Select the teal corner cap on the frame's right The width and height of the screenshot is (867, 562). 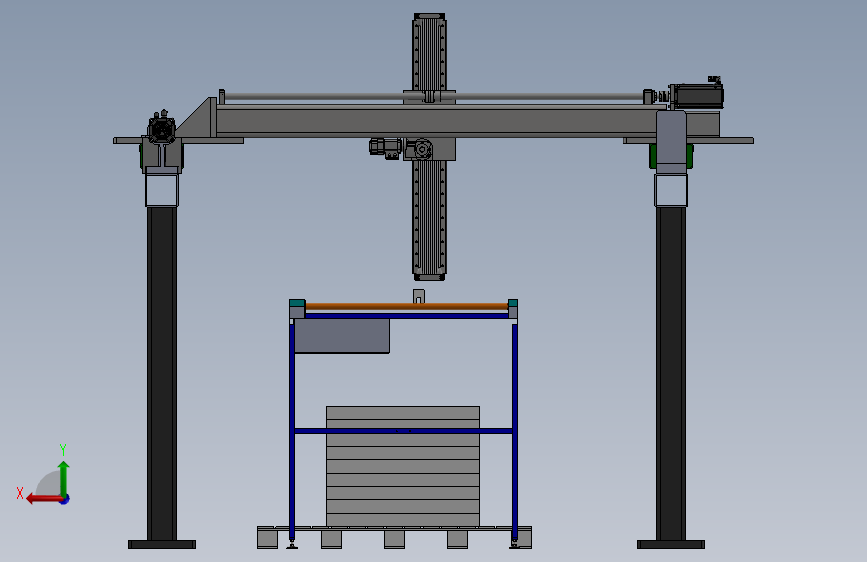tap(513, 303)
